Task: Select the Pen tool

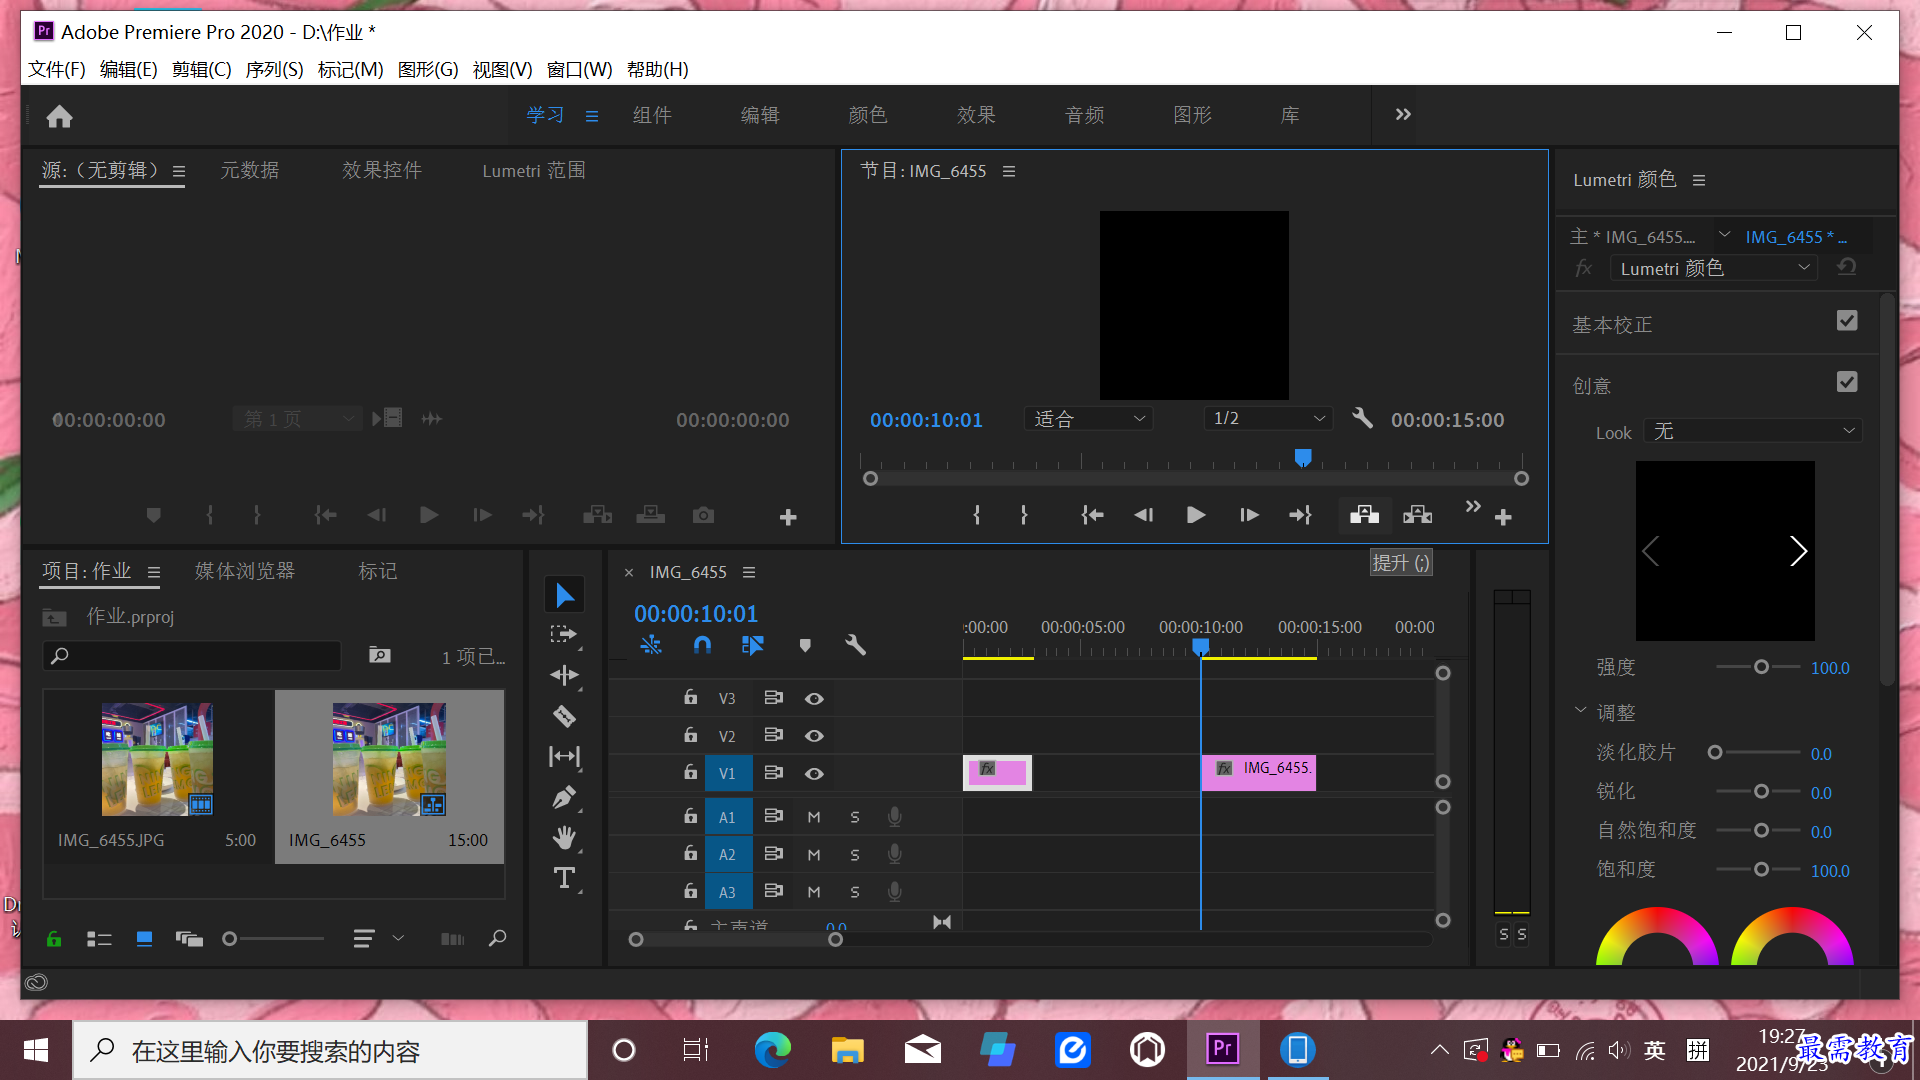Action: tap(564, 798)
